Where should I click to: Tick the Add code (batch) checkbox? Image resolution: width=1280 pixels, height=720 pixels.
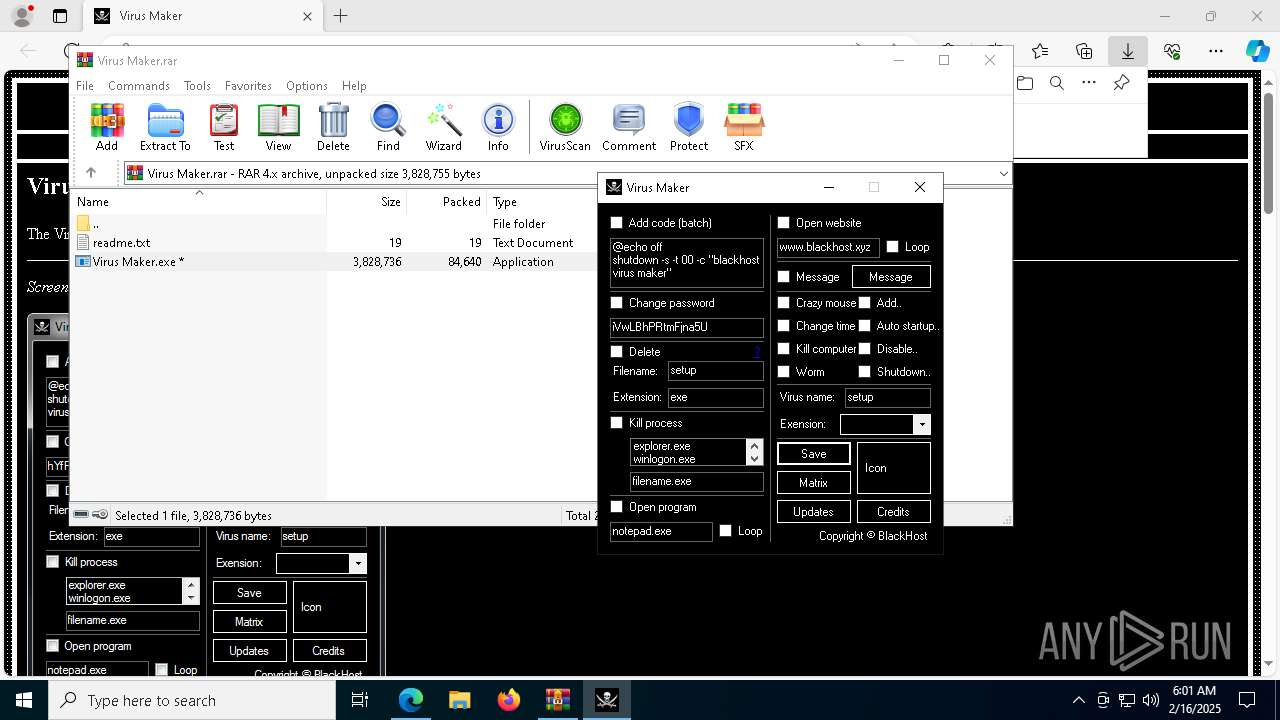pyautogui.click(x=617, y=223)
